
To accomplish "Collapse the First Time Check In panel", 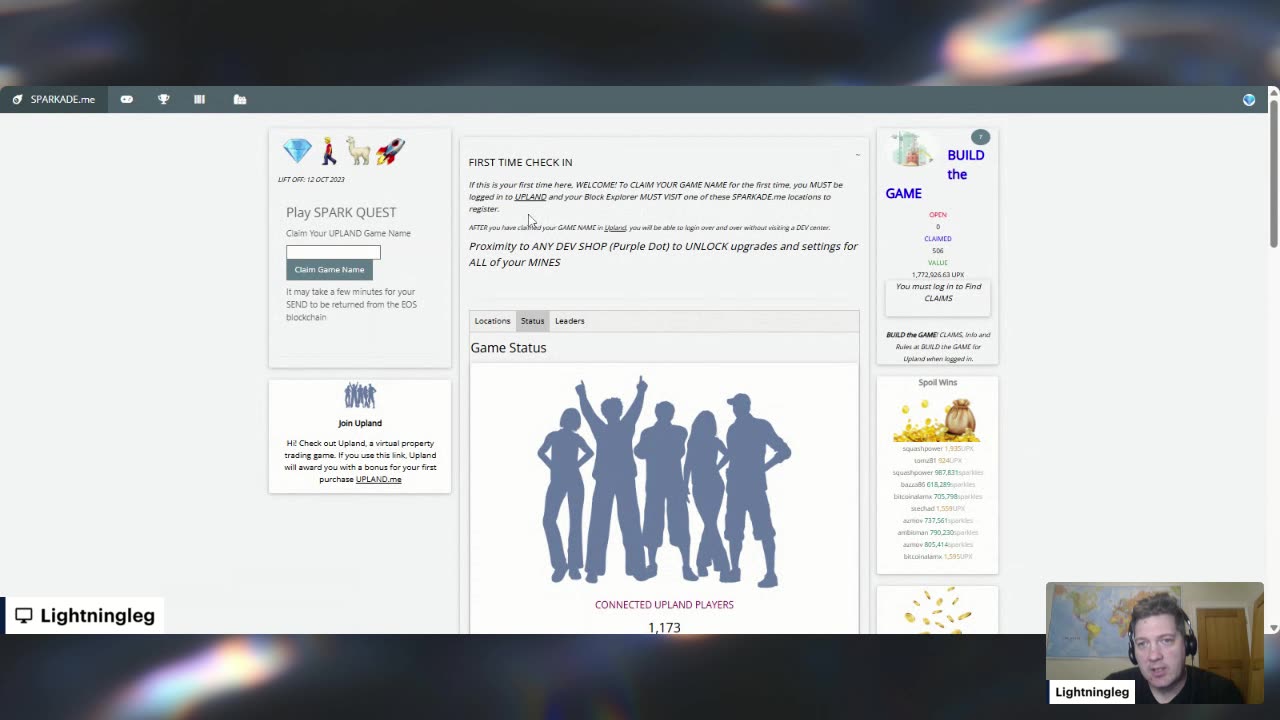I will 857,155.
